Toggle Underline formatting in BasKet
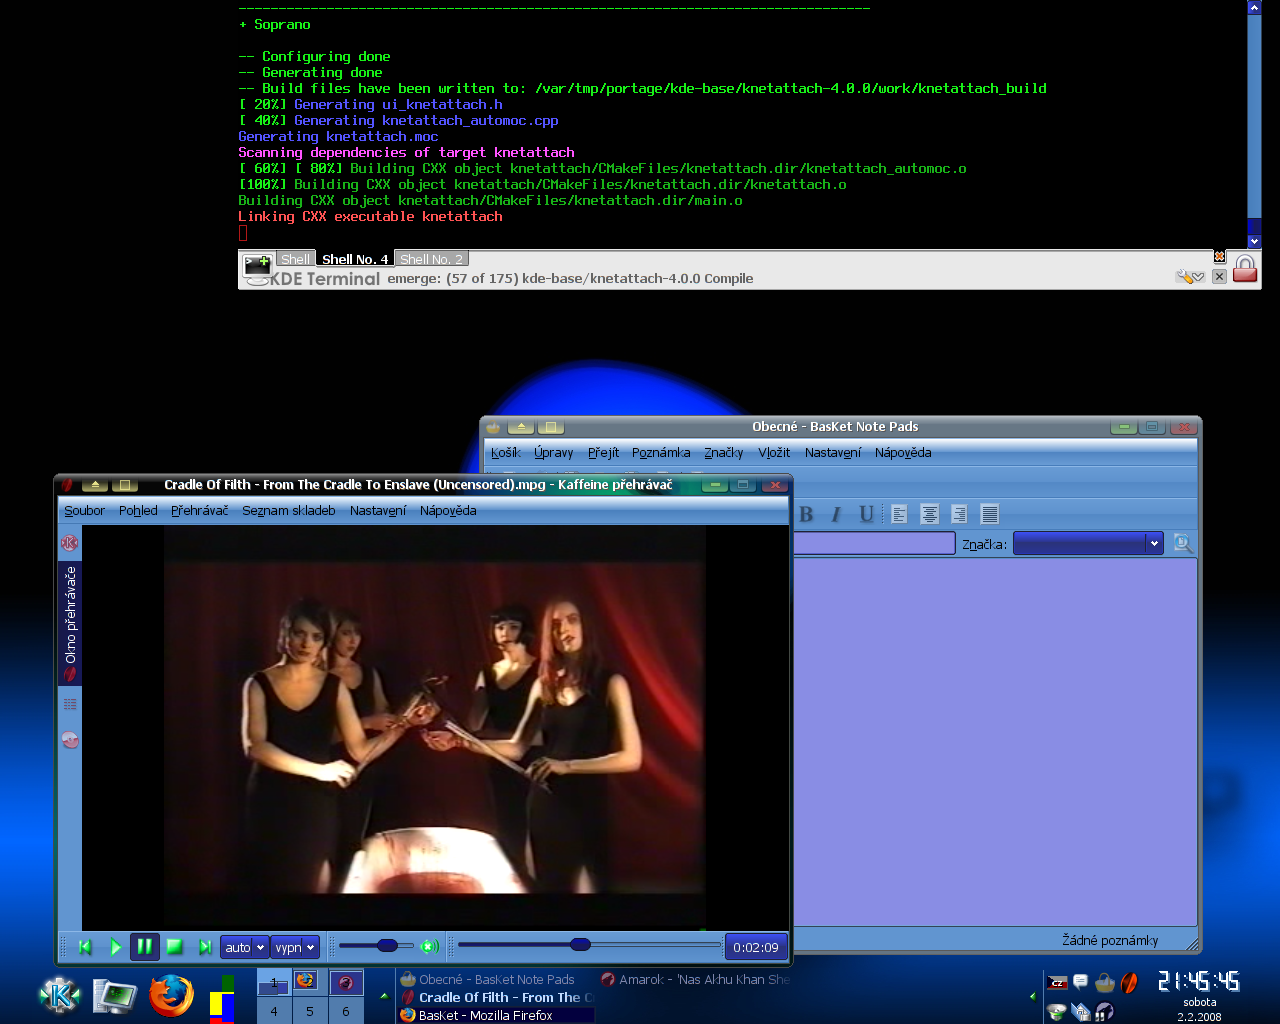The image size is (1280, 1024). 867,514
